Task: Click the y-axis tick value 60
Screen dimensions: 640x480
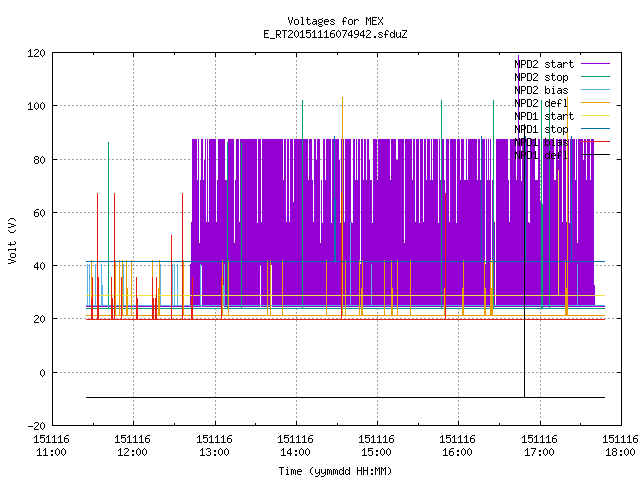Action: [x=39, y=213]
